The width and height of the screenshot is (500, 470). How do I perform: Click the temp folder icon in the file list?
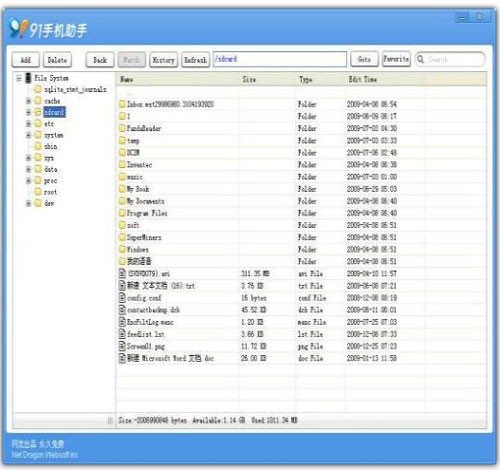[x=122, y=140]
